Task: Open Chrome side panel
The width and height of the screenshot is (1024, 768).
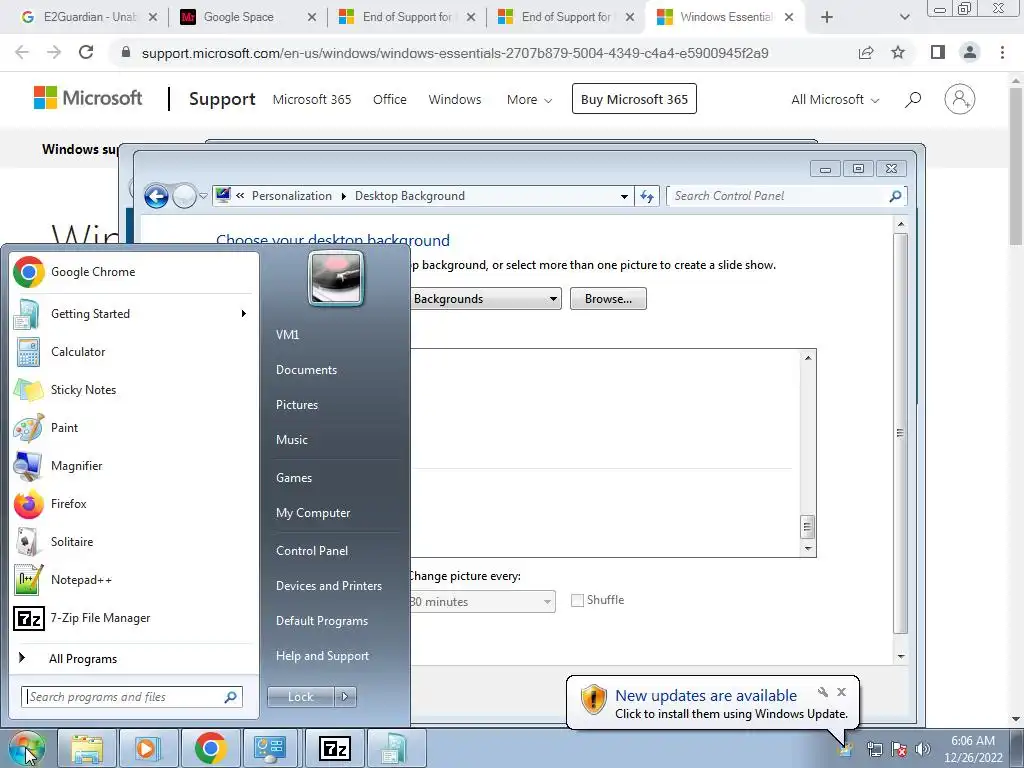Action: coord(938,52)
